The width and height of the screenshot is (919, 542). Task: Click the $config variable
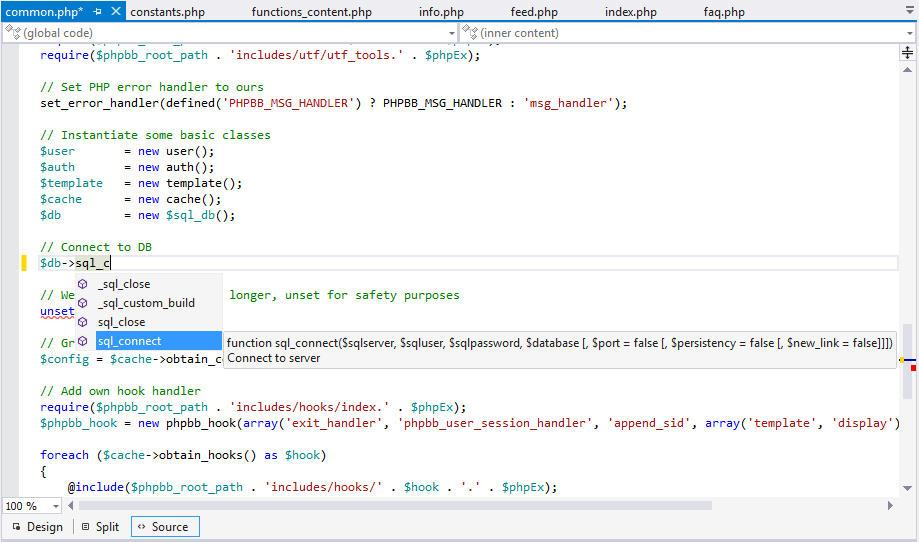coord(64,359)
